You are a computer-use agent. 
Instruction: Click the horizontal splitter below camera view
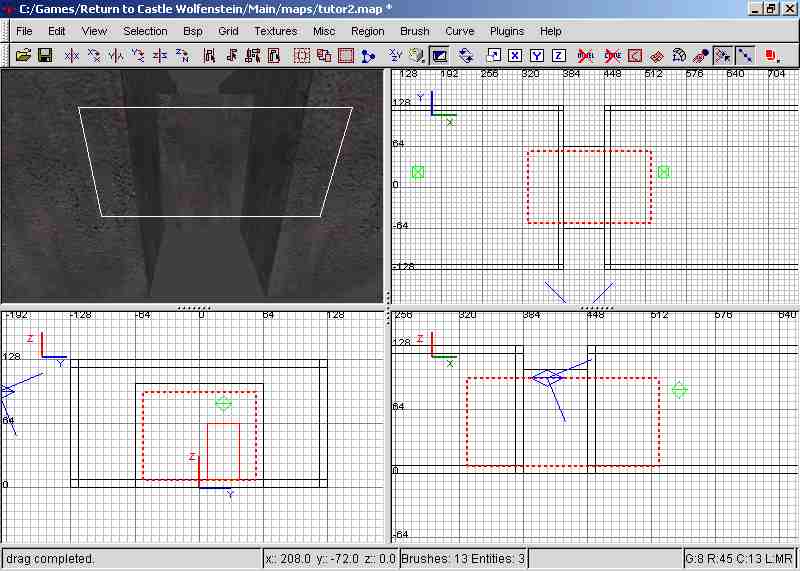(x=192, y=307)
